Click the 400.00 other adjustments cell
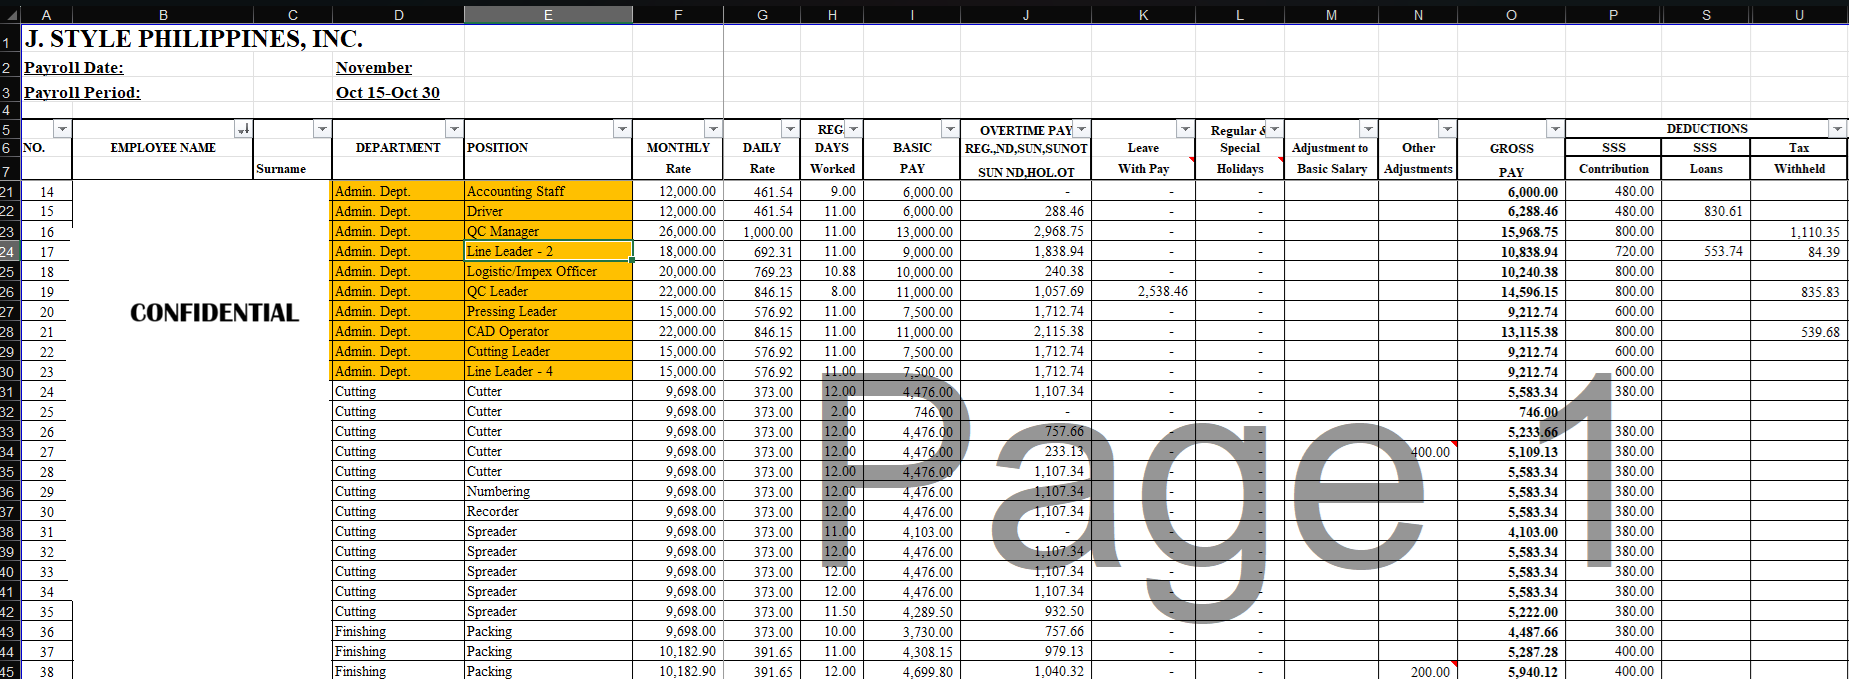This screenshot has height=679, width=1849. coord(1418,451)
